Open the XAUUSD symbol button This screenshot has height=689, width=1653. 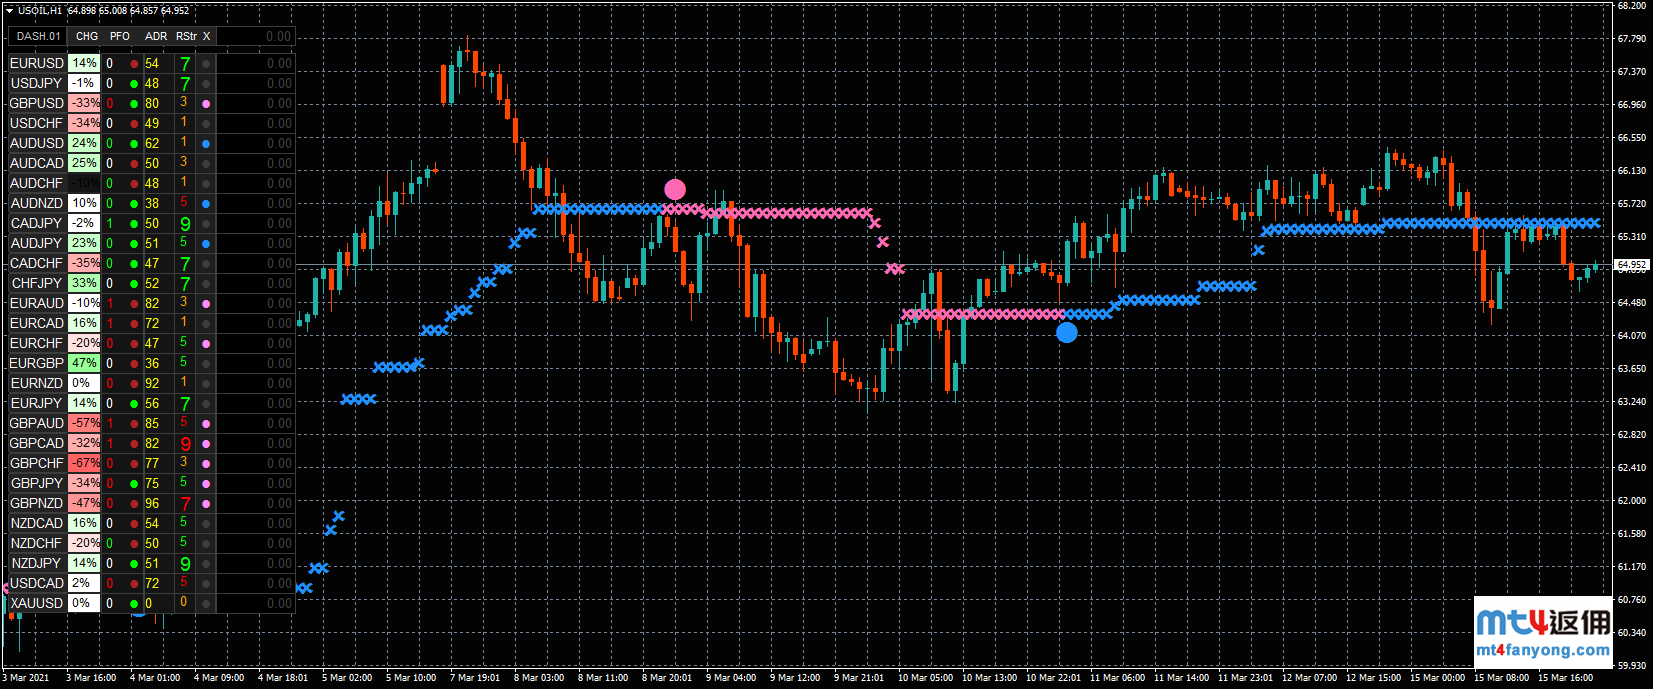[37, 603]
